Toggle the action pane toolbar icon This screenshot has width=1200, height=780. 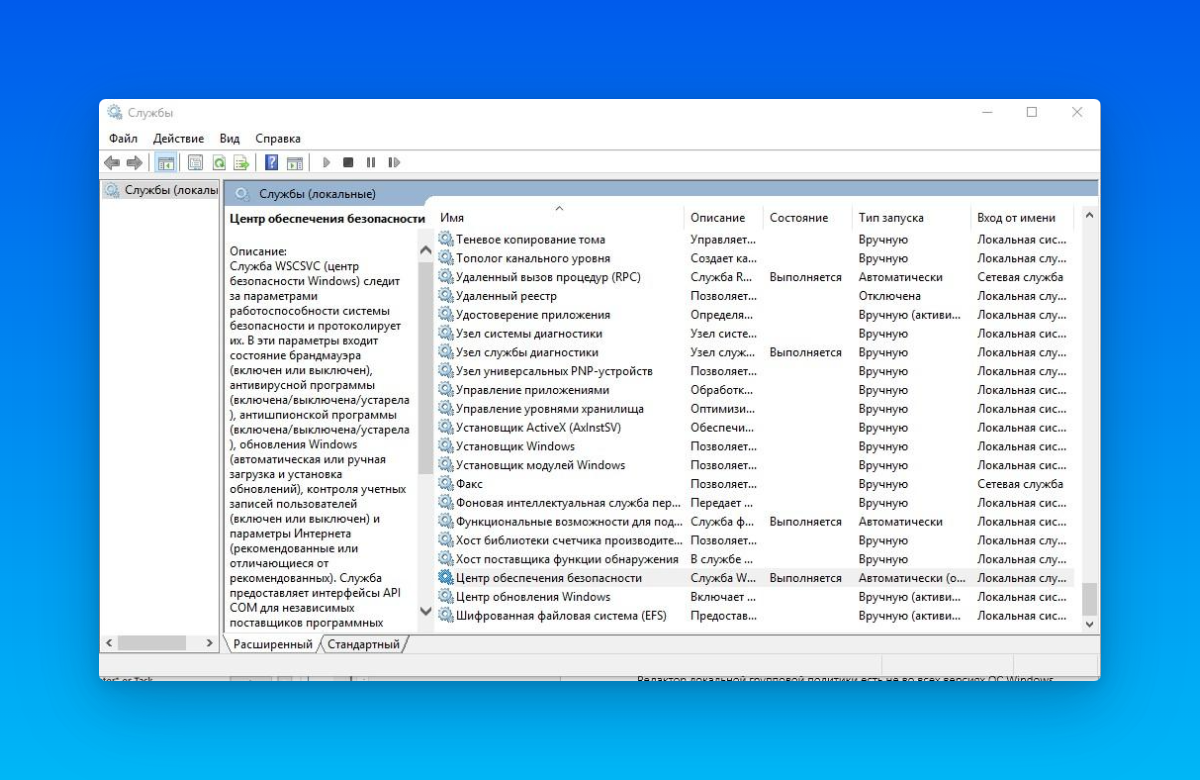pos(294,162)
